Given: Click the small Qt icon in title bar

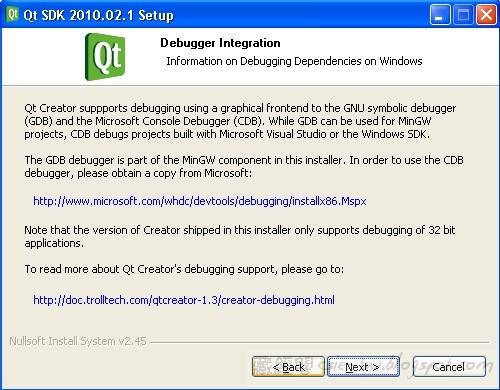Looking at the screenshot, I should pyautogui.click(x=13, y=14).
